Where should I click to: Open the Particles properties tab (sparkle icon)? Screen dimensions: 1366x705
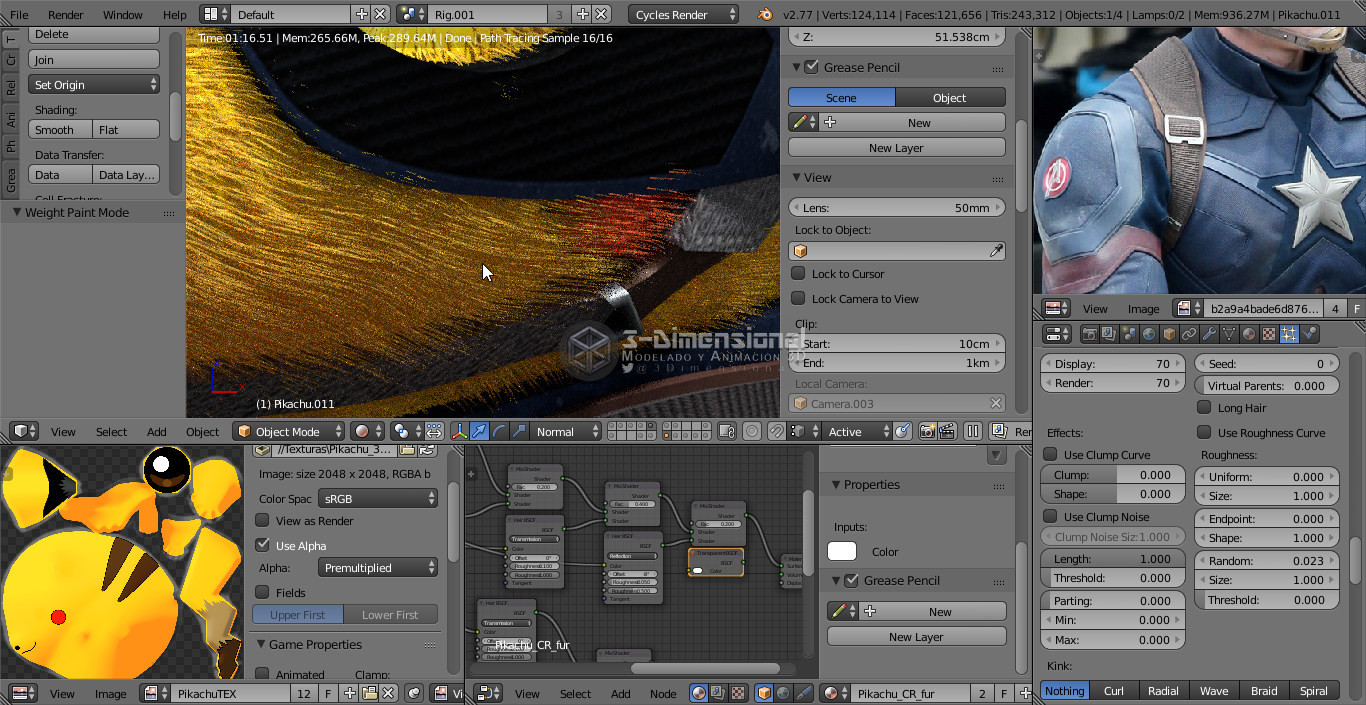1289,334
